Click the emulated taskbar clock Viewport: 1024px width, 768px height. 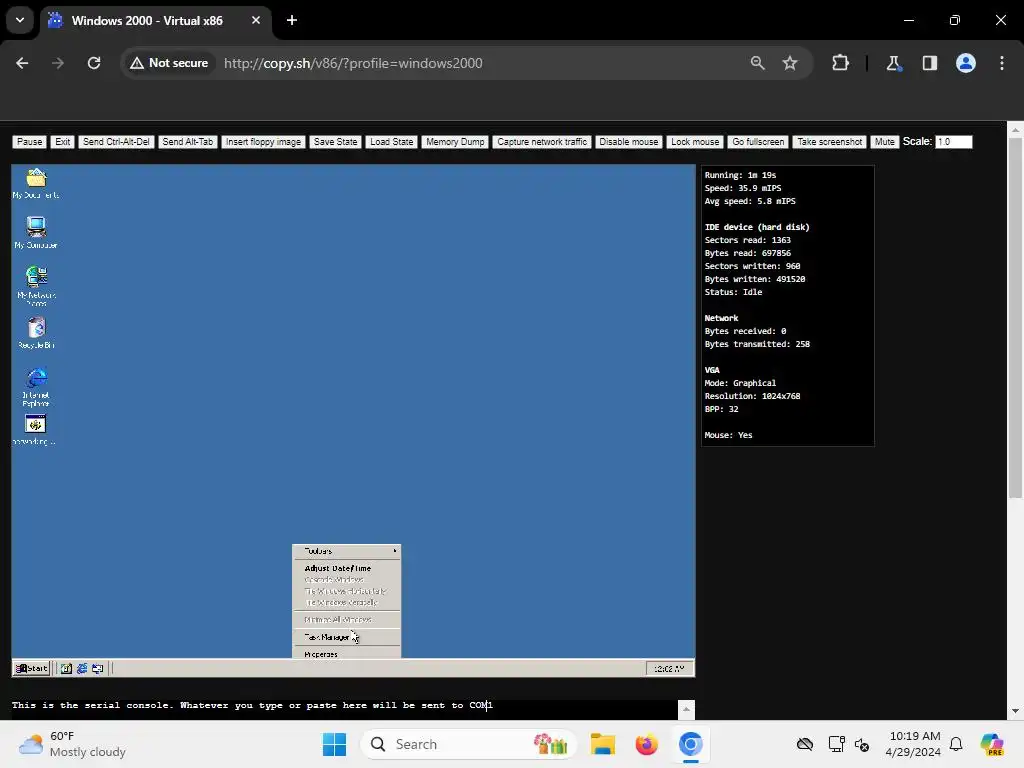coord(669,668)
